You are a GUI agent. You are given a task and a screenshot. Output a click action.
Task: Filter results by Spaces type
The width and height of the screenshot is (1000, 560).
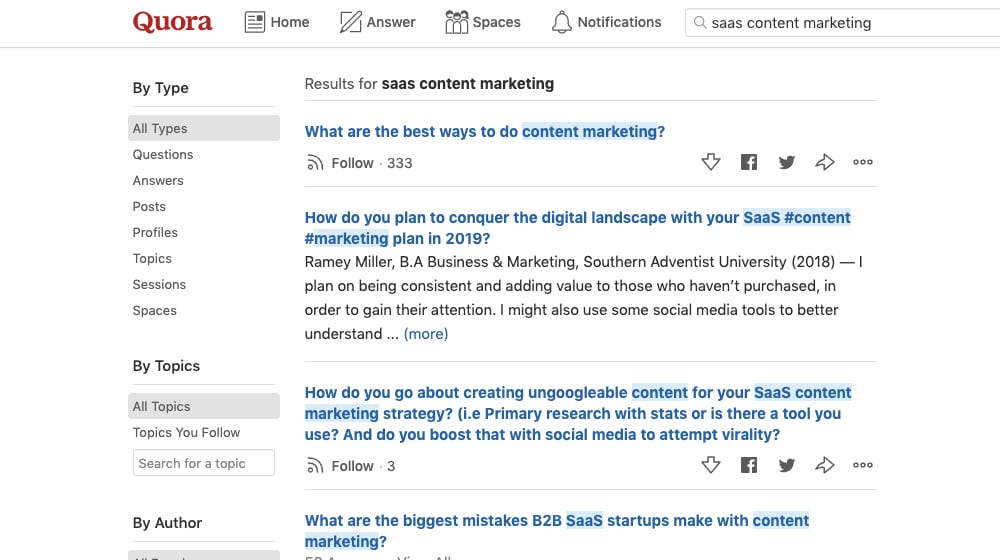[x=154, y=311]
